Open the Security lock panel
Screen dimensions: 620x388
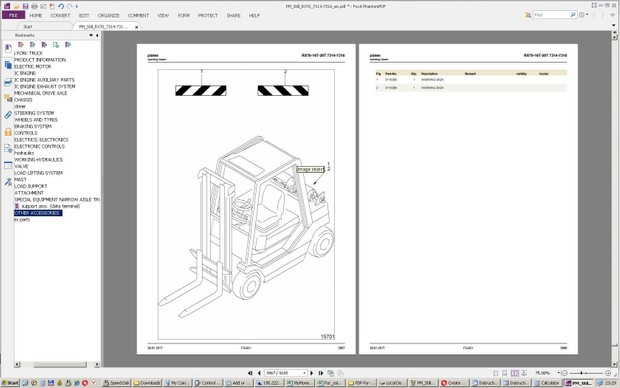click(8, 132)
